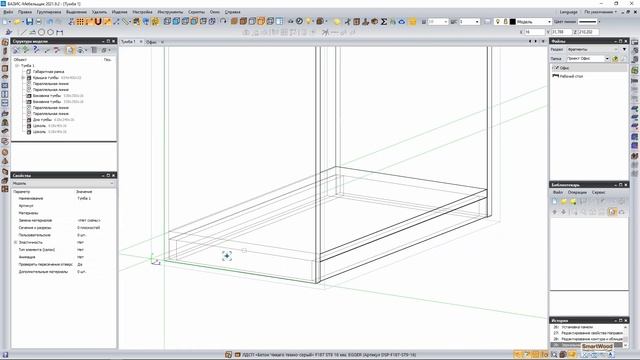640x360 pixels.
Task: Click the first circle tool icon
Action: [41, 32]
